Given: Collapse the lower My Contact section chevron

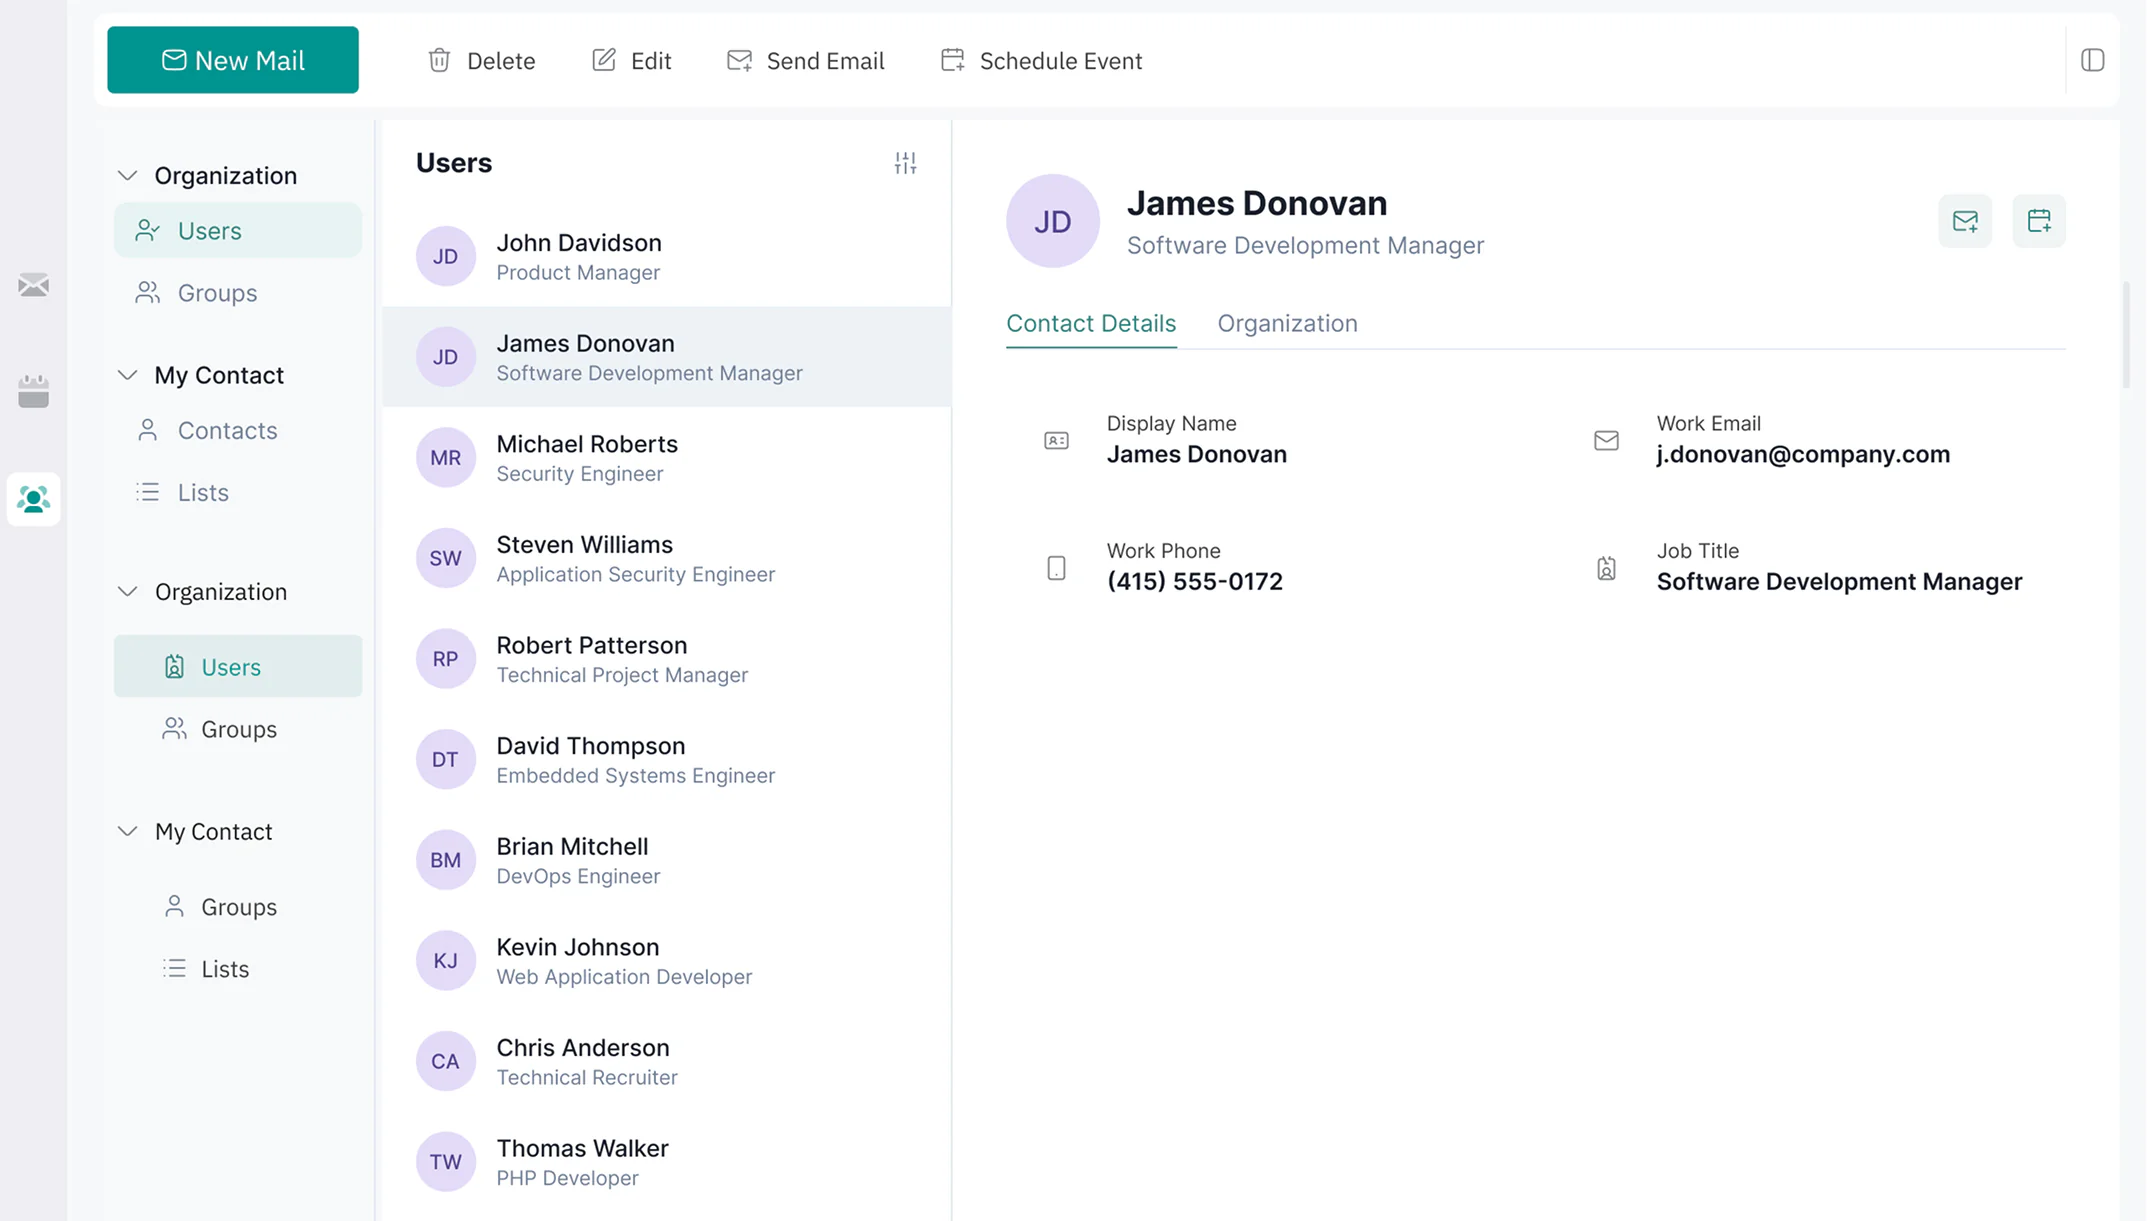Looking at the screenshot, I should [127, 831].
